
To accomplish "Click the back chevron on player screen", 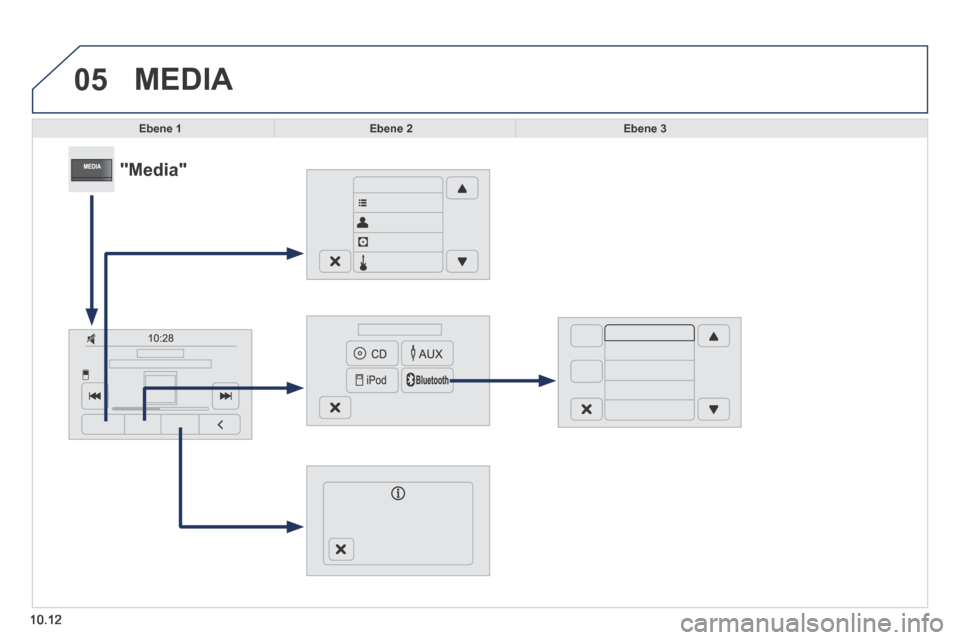I will click(x=220, y=424).
